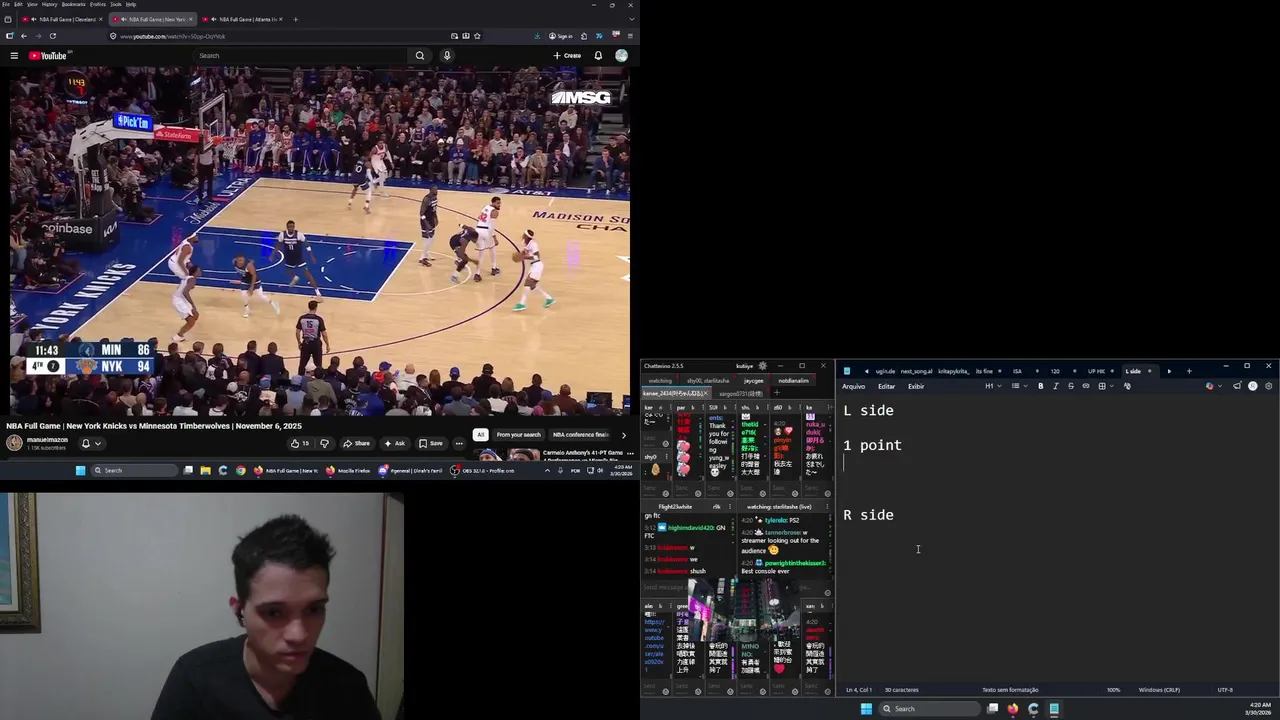Insert link icon in Notepad
The width and height of the screenshot is (1280, 720).
tap(1086, 386)
